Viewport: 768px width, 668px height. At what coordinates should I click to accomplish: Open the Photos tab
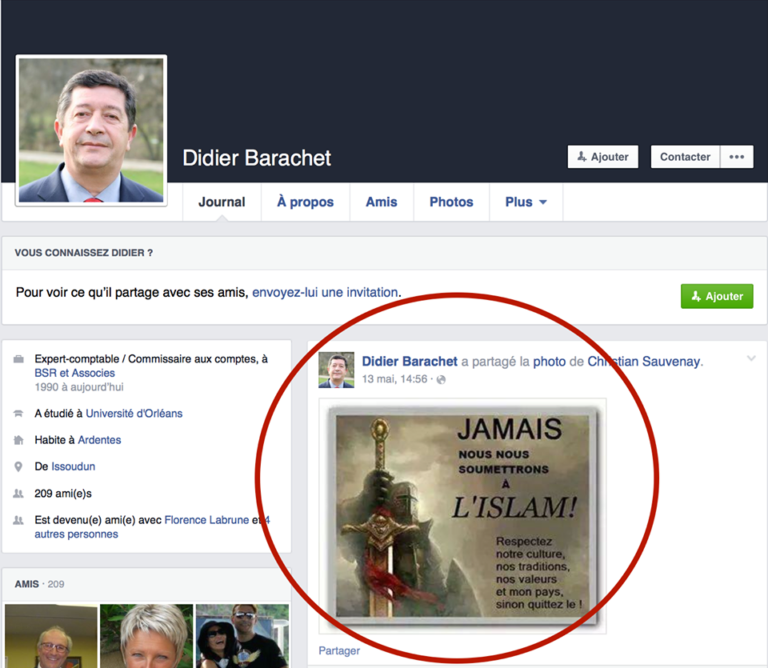451,202
